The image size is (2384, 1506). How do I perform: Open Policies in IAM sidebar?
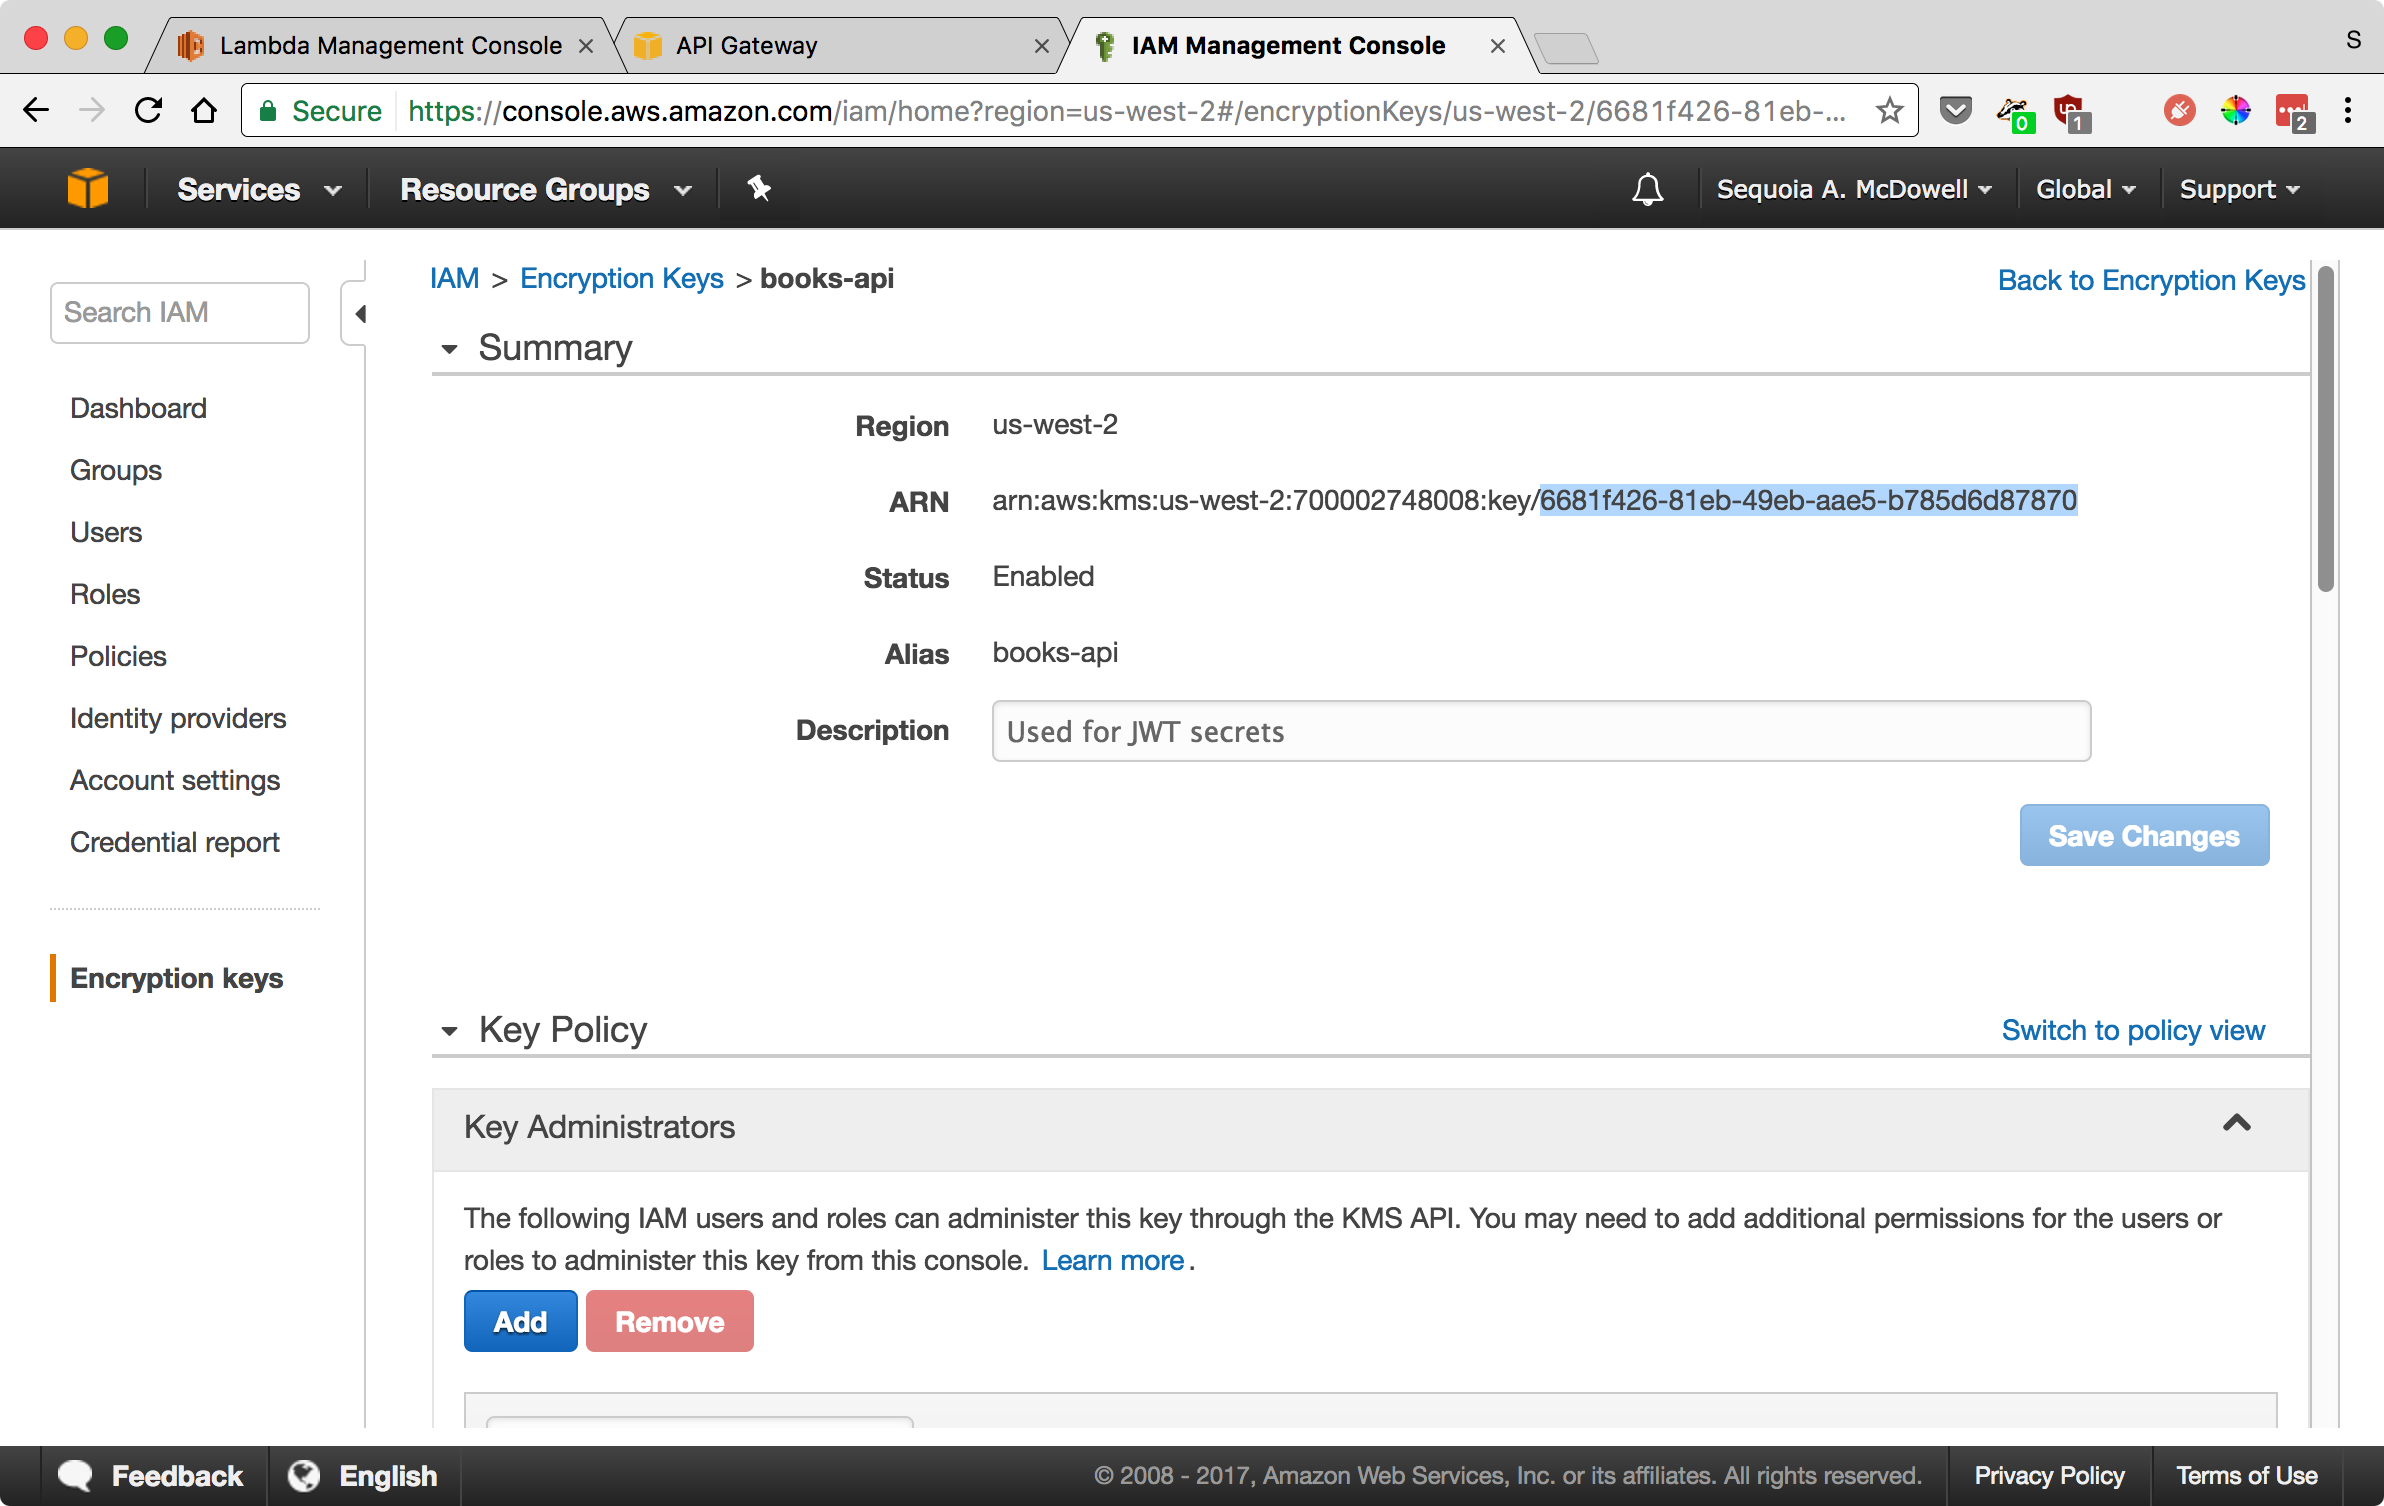pyautogui.click(x=118, y=656)
